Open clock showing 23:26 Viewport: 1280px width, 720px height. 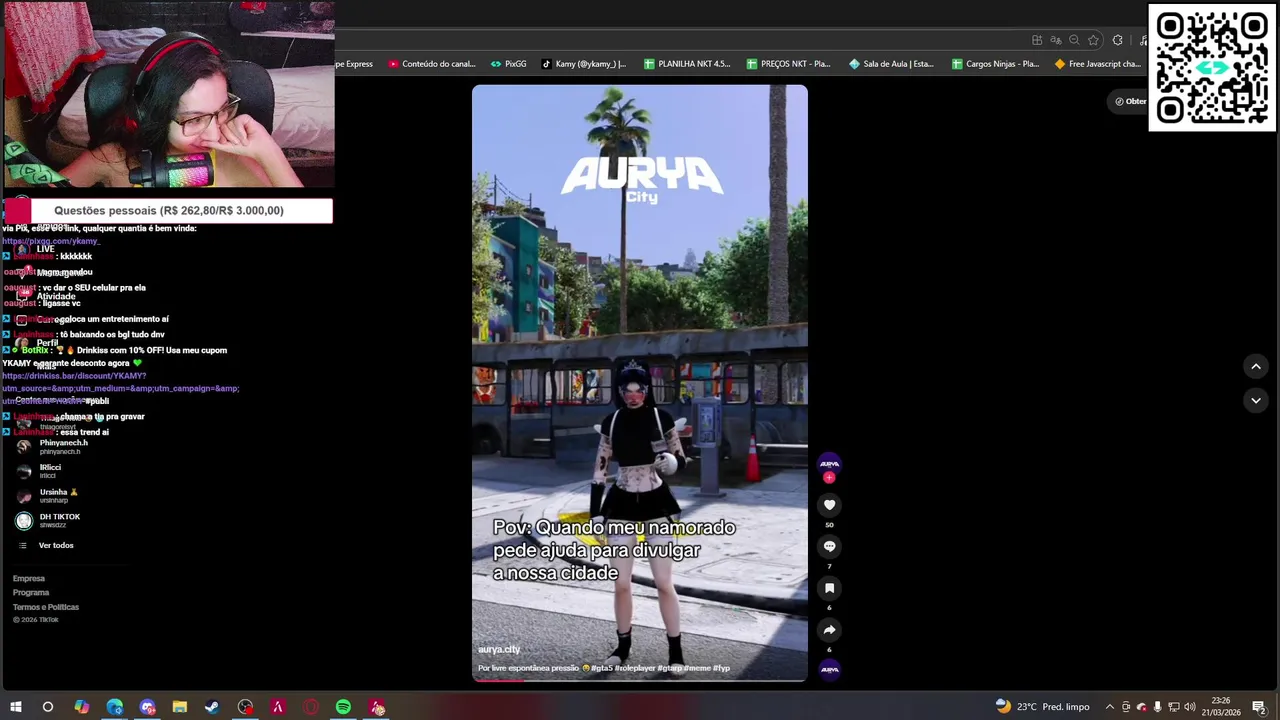[1221, 707]
